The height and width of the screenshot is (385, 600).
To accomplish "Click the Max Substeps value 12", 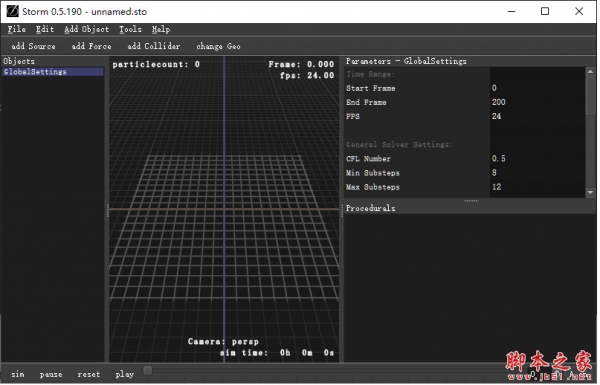I will click(496, 187).
